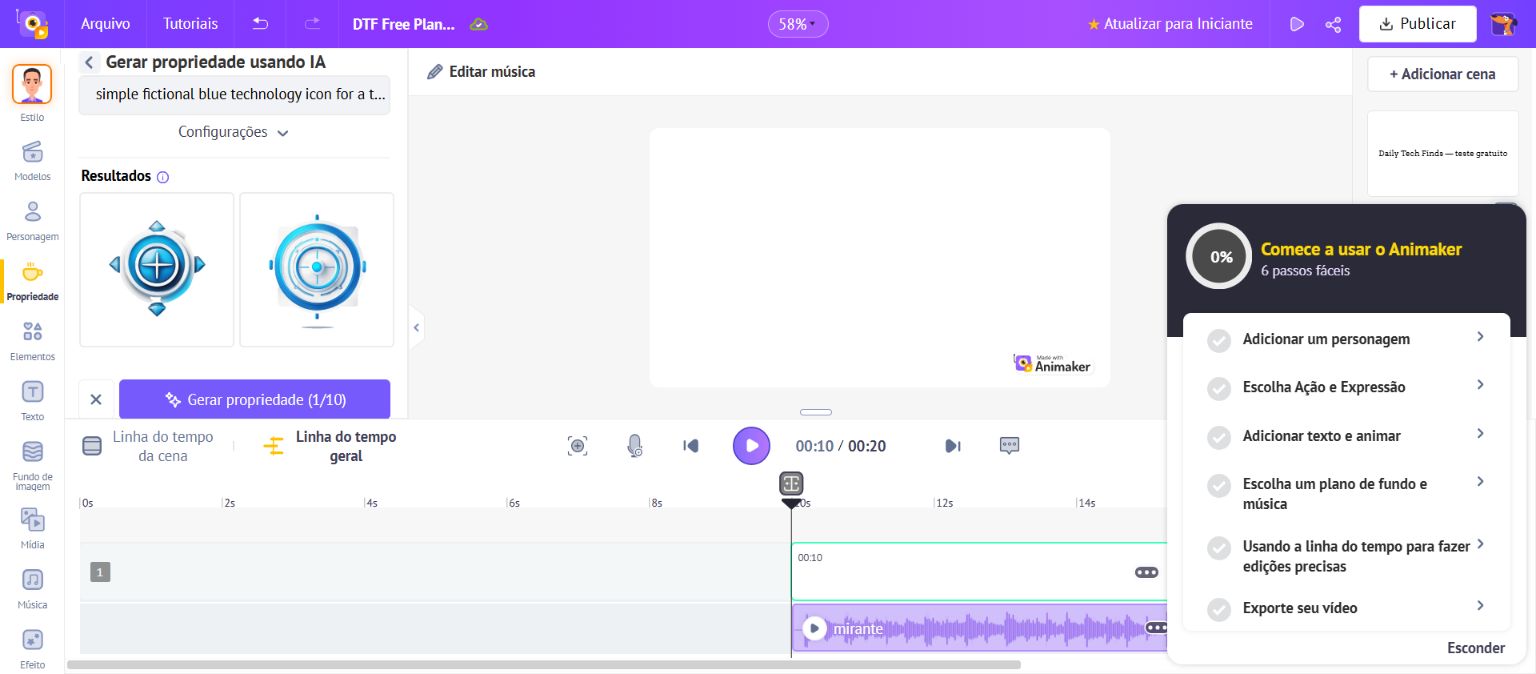This screenshot has height=674, width=1536.
Task: Click + Adicionar cena button
Action: pyautogui.click(x=1442, y=73)
